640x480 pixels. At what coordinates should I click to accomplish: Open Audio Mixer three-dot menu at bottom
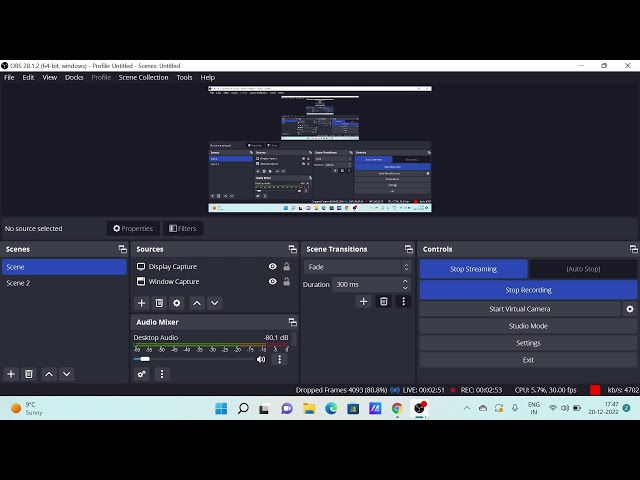point(162,374)
